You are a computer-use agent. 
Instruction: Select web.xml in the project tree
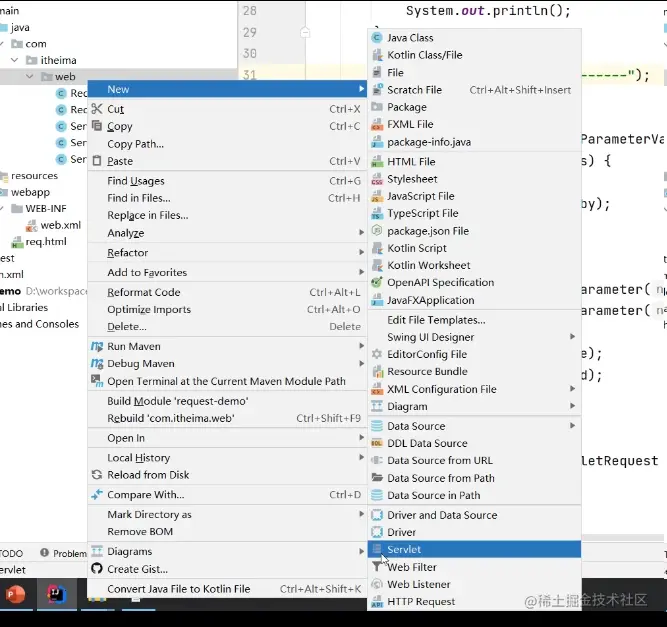[x=54, y=225]
